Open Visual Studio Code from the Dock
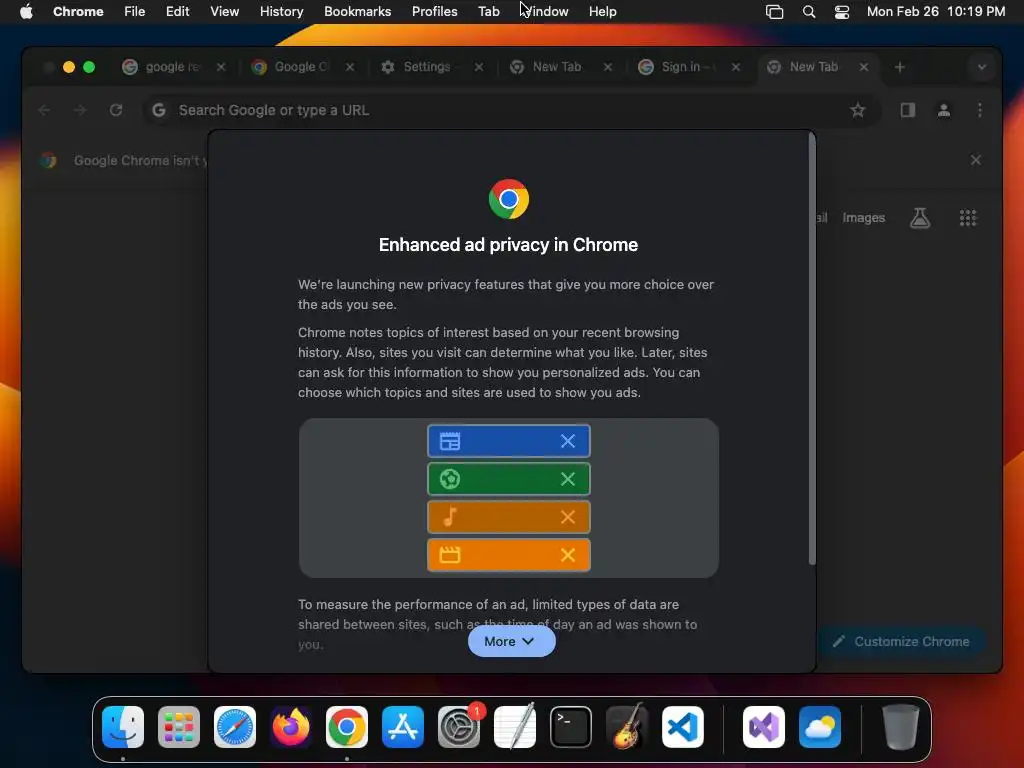 682,727
